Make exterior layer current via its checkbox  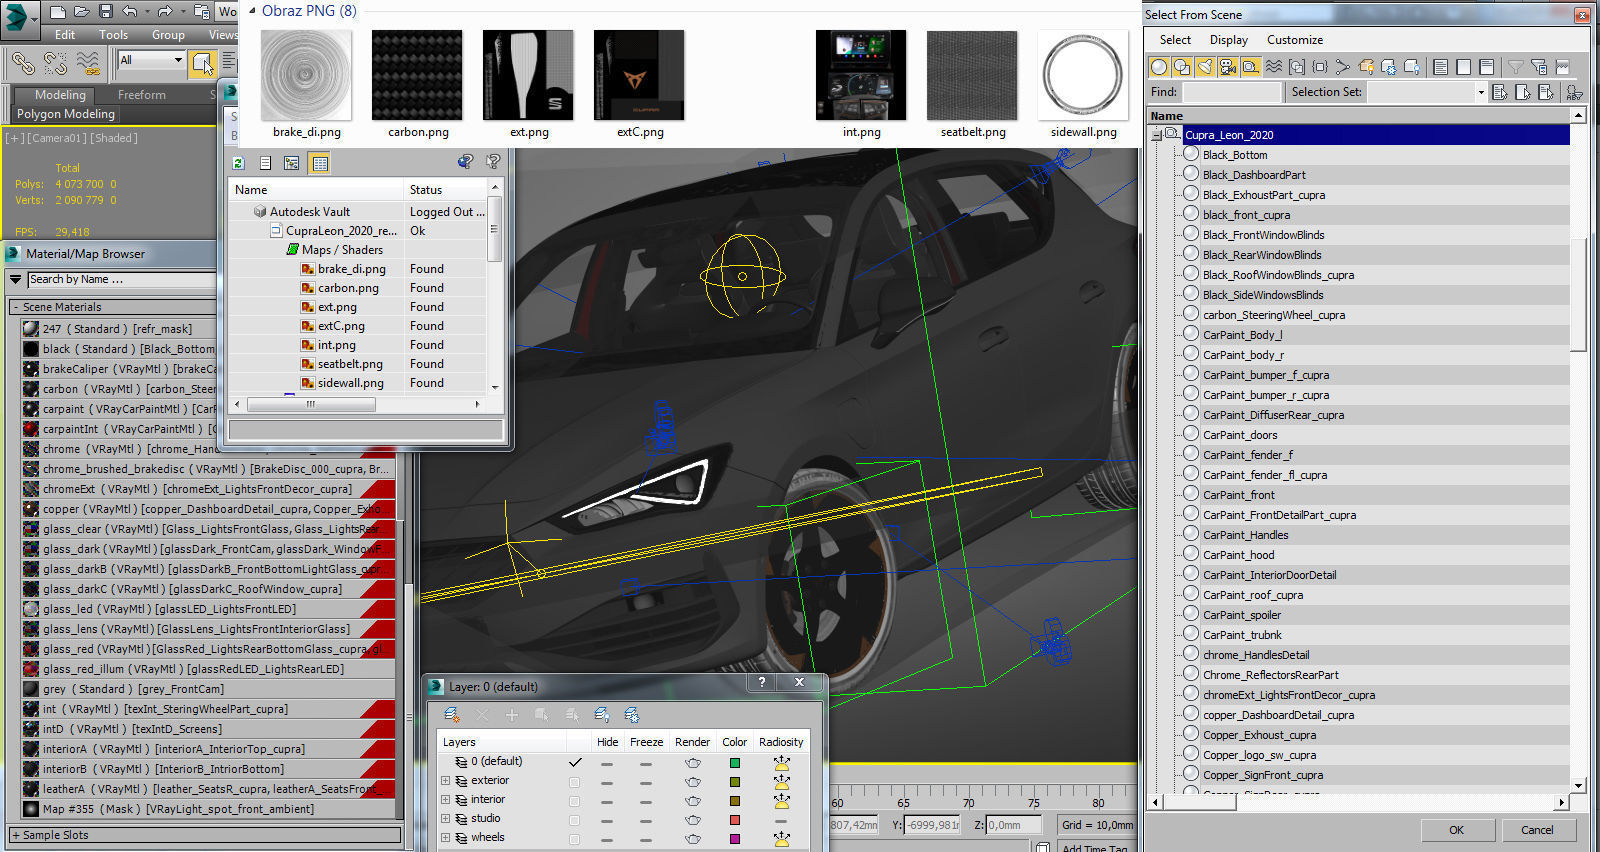pos(574,781)
